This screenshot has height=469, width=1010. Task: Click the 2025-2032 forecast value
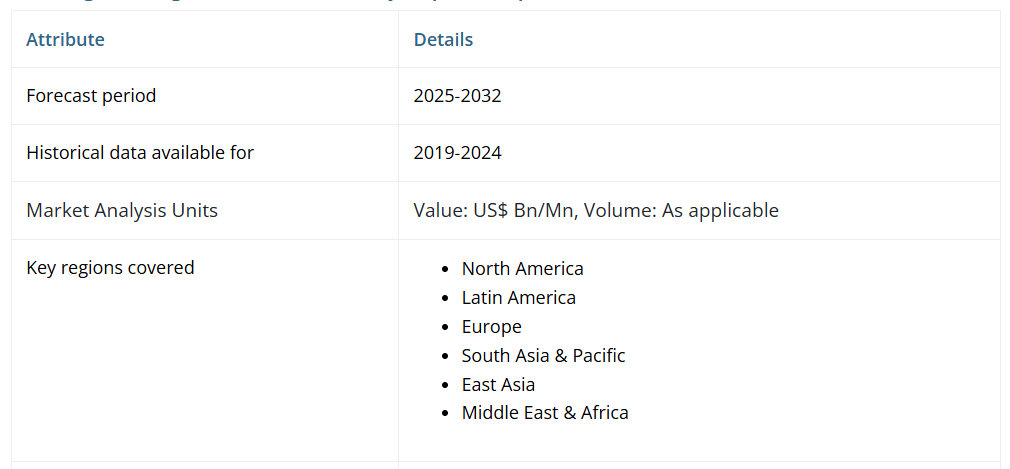tap(457, 96)
